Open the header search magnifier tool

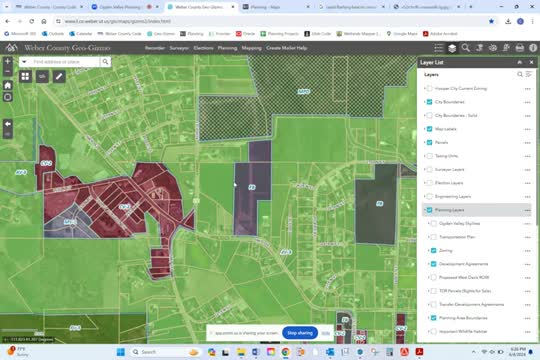[x=466, y=48]
